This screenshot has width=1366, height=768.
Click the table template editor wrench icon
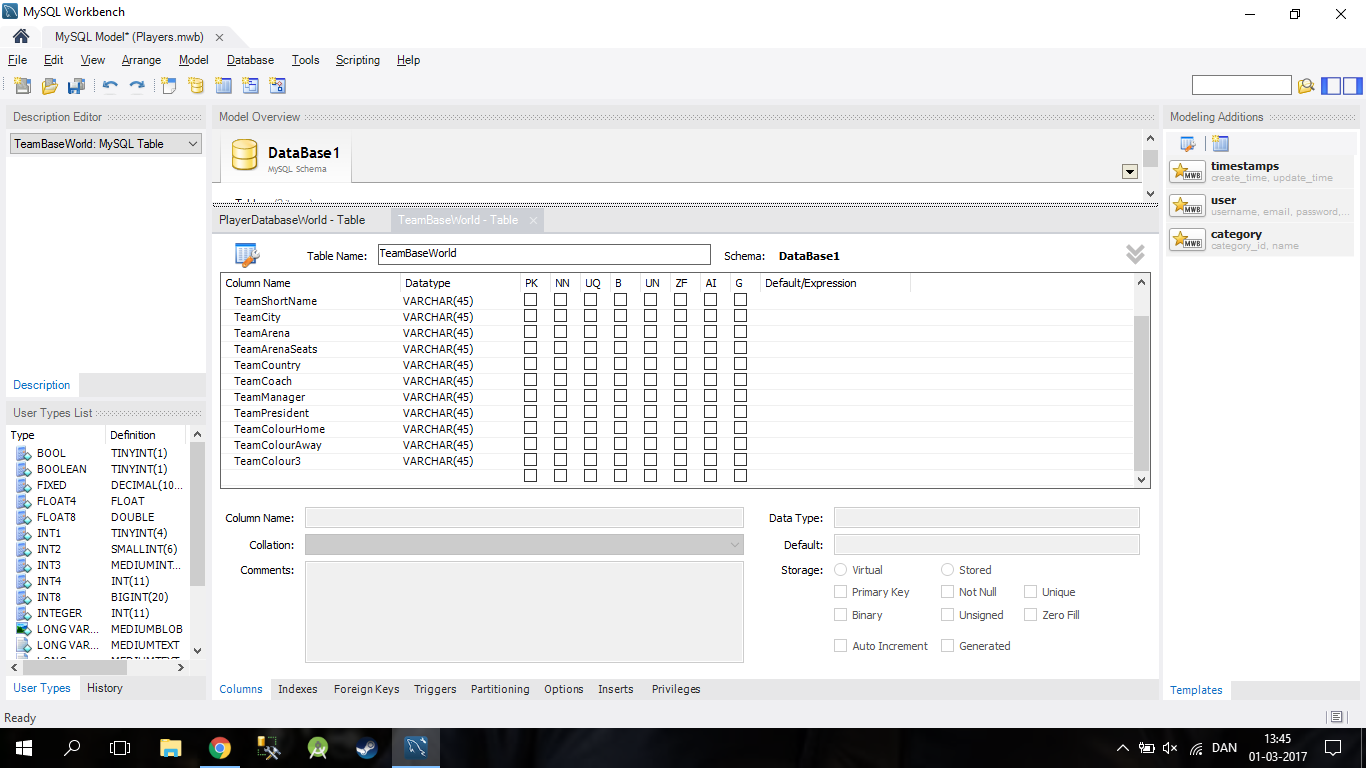pyautogui.click(x=1188, y=143)
